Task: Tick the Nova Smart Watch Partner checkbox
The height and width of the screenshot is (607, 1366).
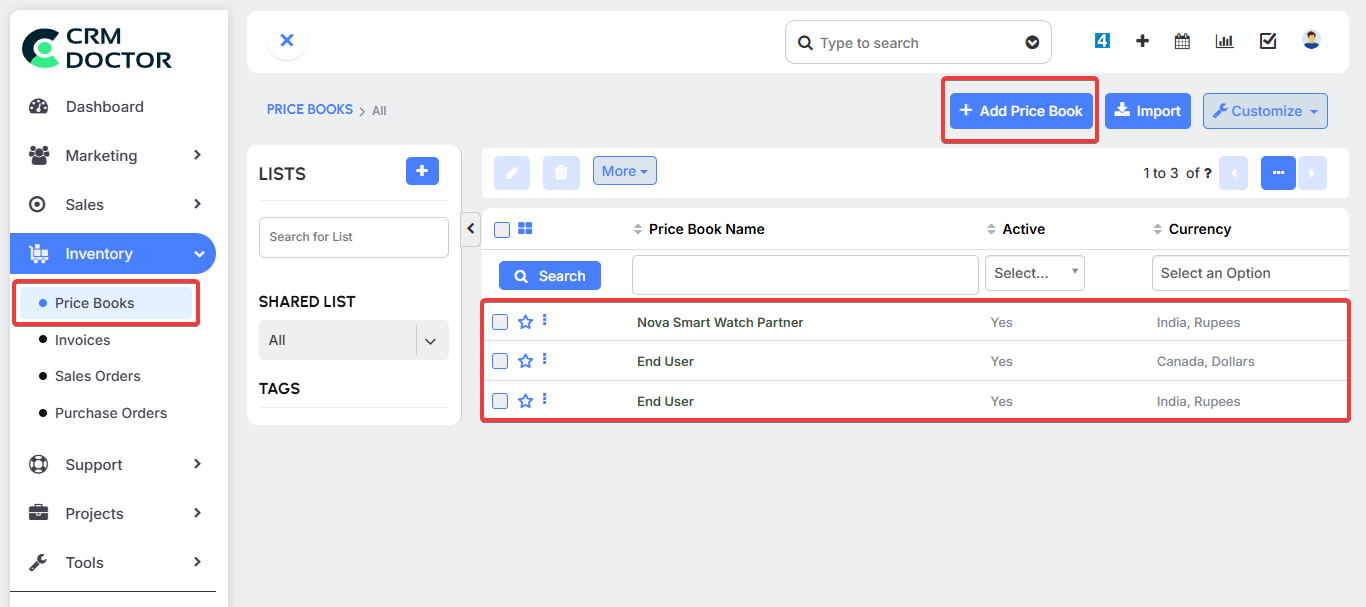Action: [x=500, y=322]
